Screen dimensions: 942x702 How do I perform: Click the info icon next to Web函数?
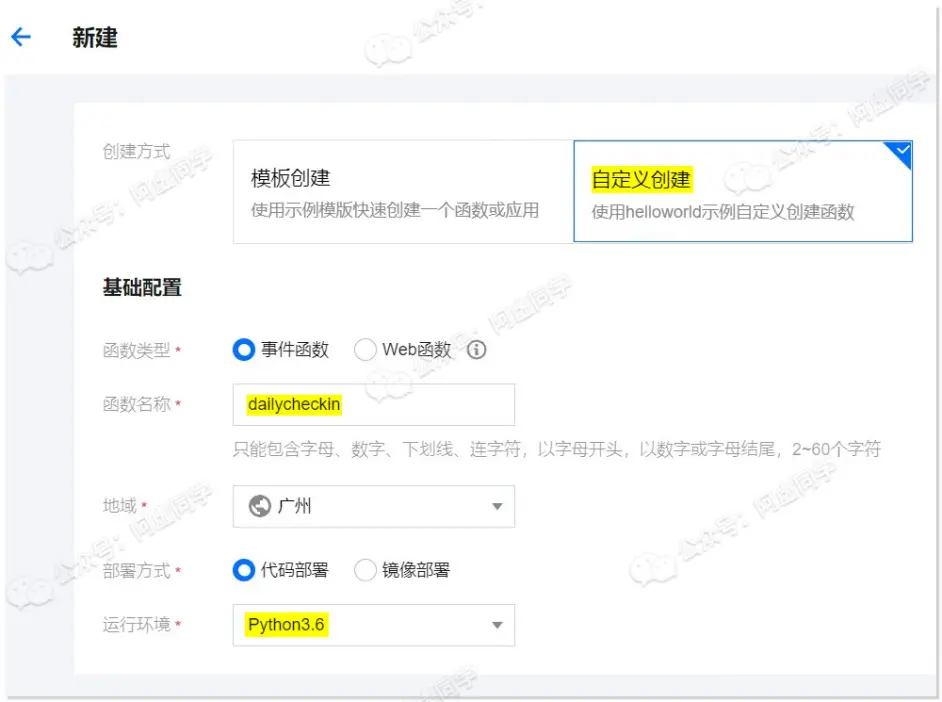pyautogui.click(x=477, y=350)
